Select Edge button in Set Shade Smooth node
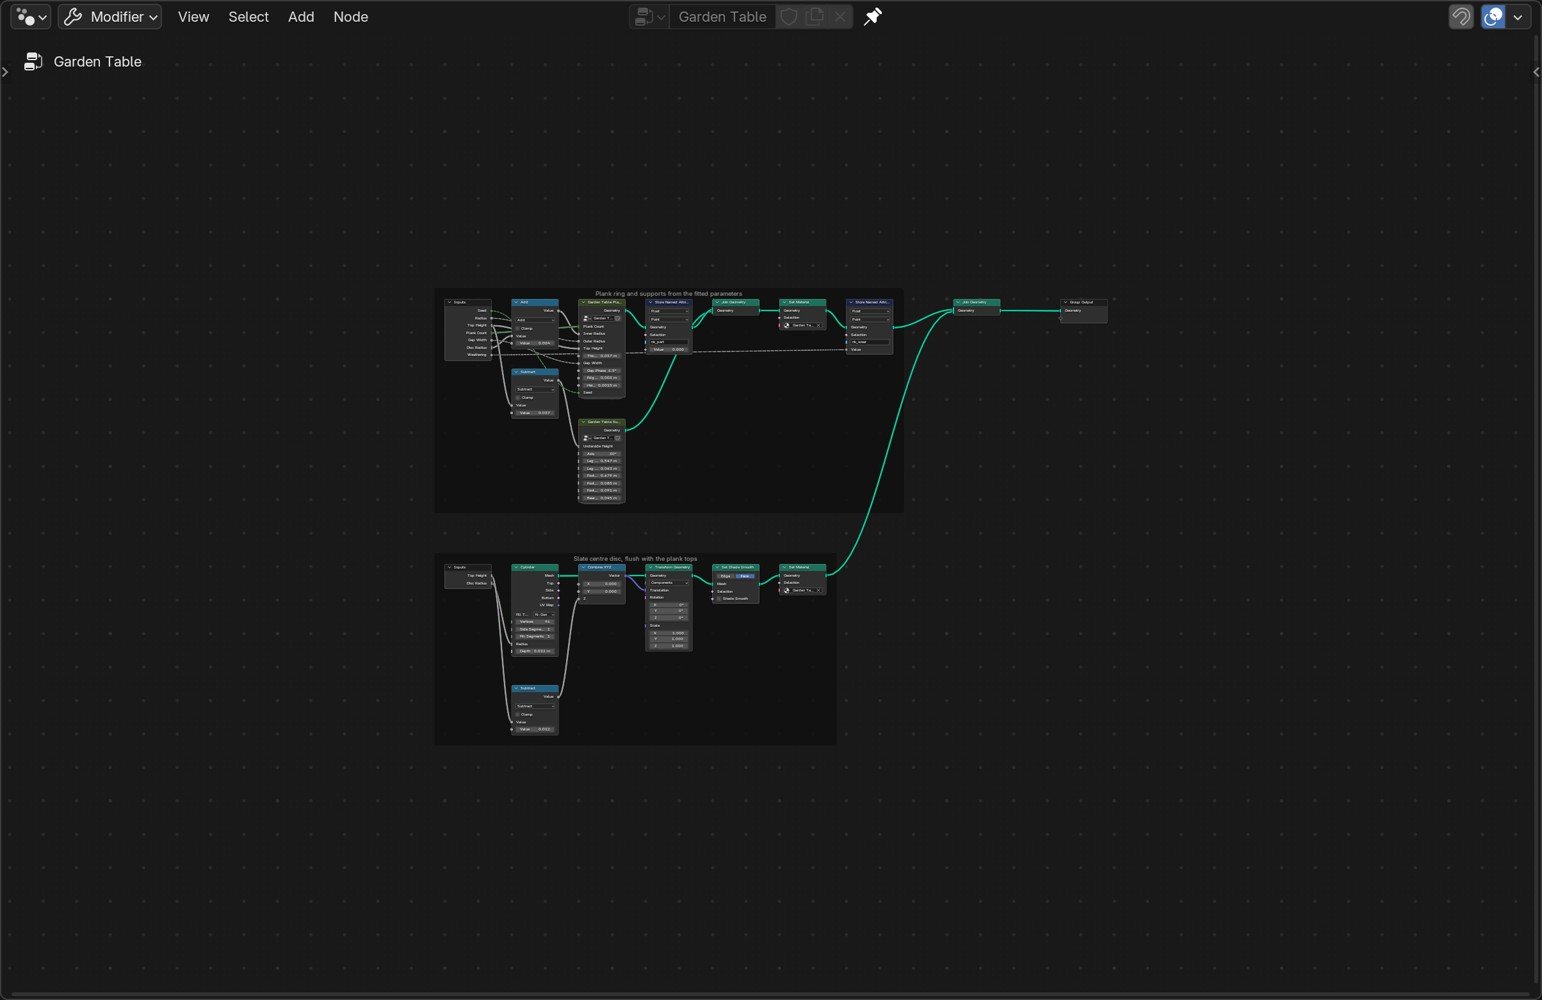Viewport: 1542px width, 1000px height. click(x=726, y=576)
